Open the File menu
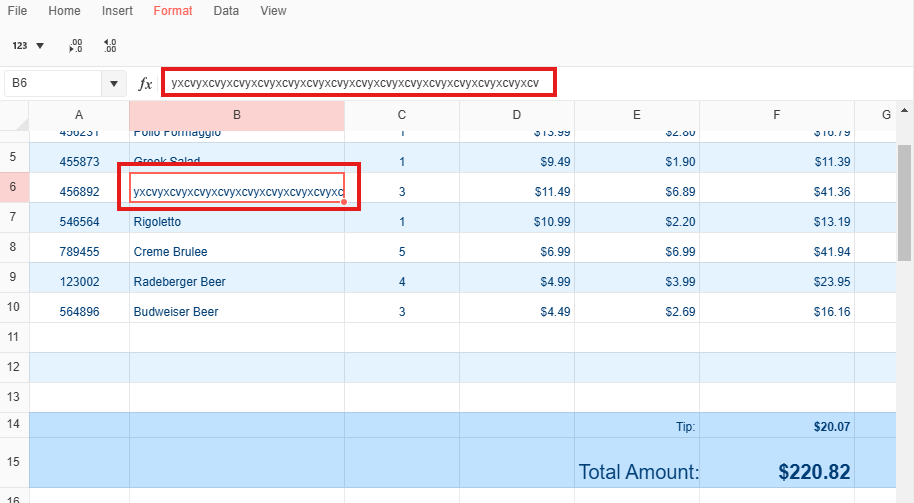This screenshot has height=503, width=914. (x=17, y=11)
